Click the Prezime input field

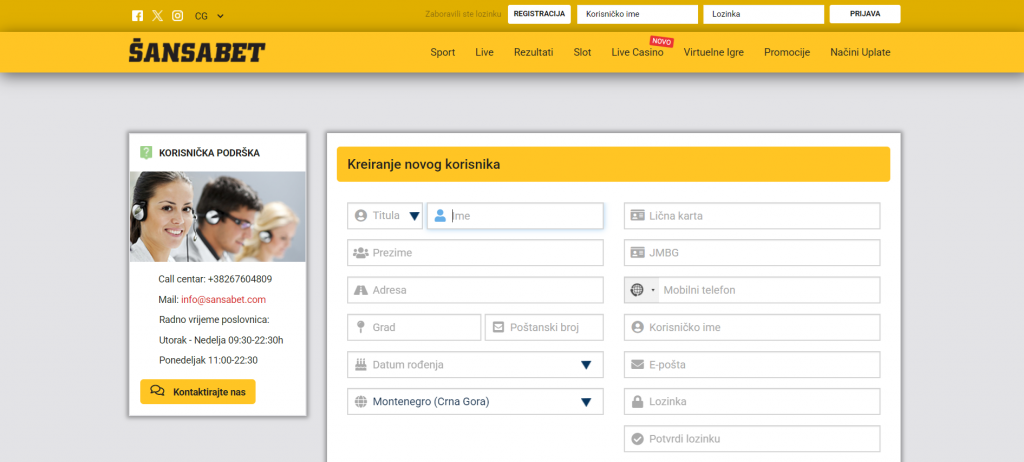coord(475,253)
